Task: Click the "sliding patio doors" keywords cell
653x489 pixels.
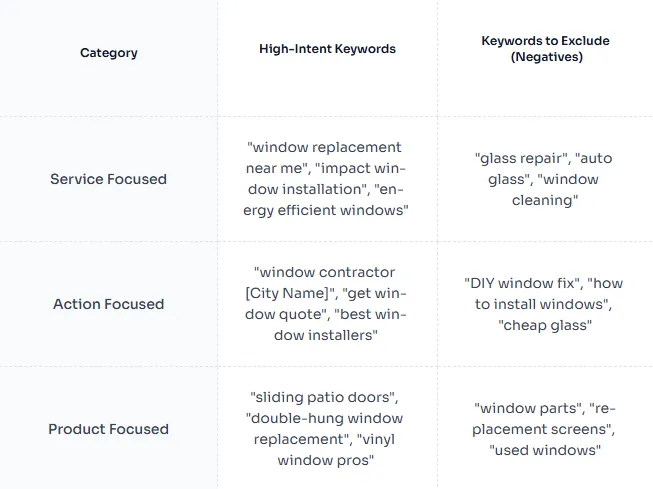Action: (327, 428)
